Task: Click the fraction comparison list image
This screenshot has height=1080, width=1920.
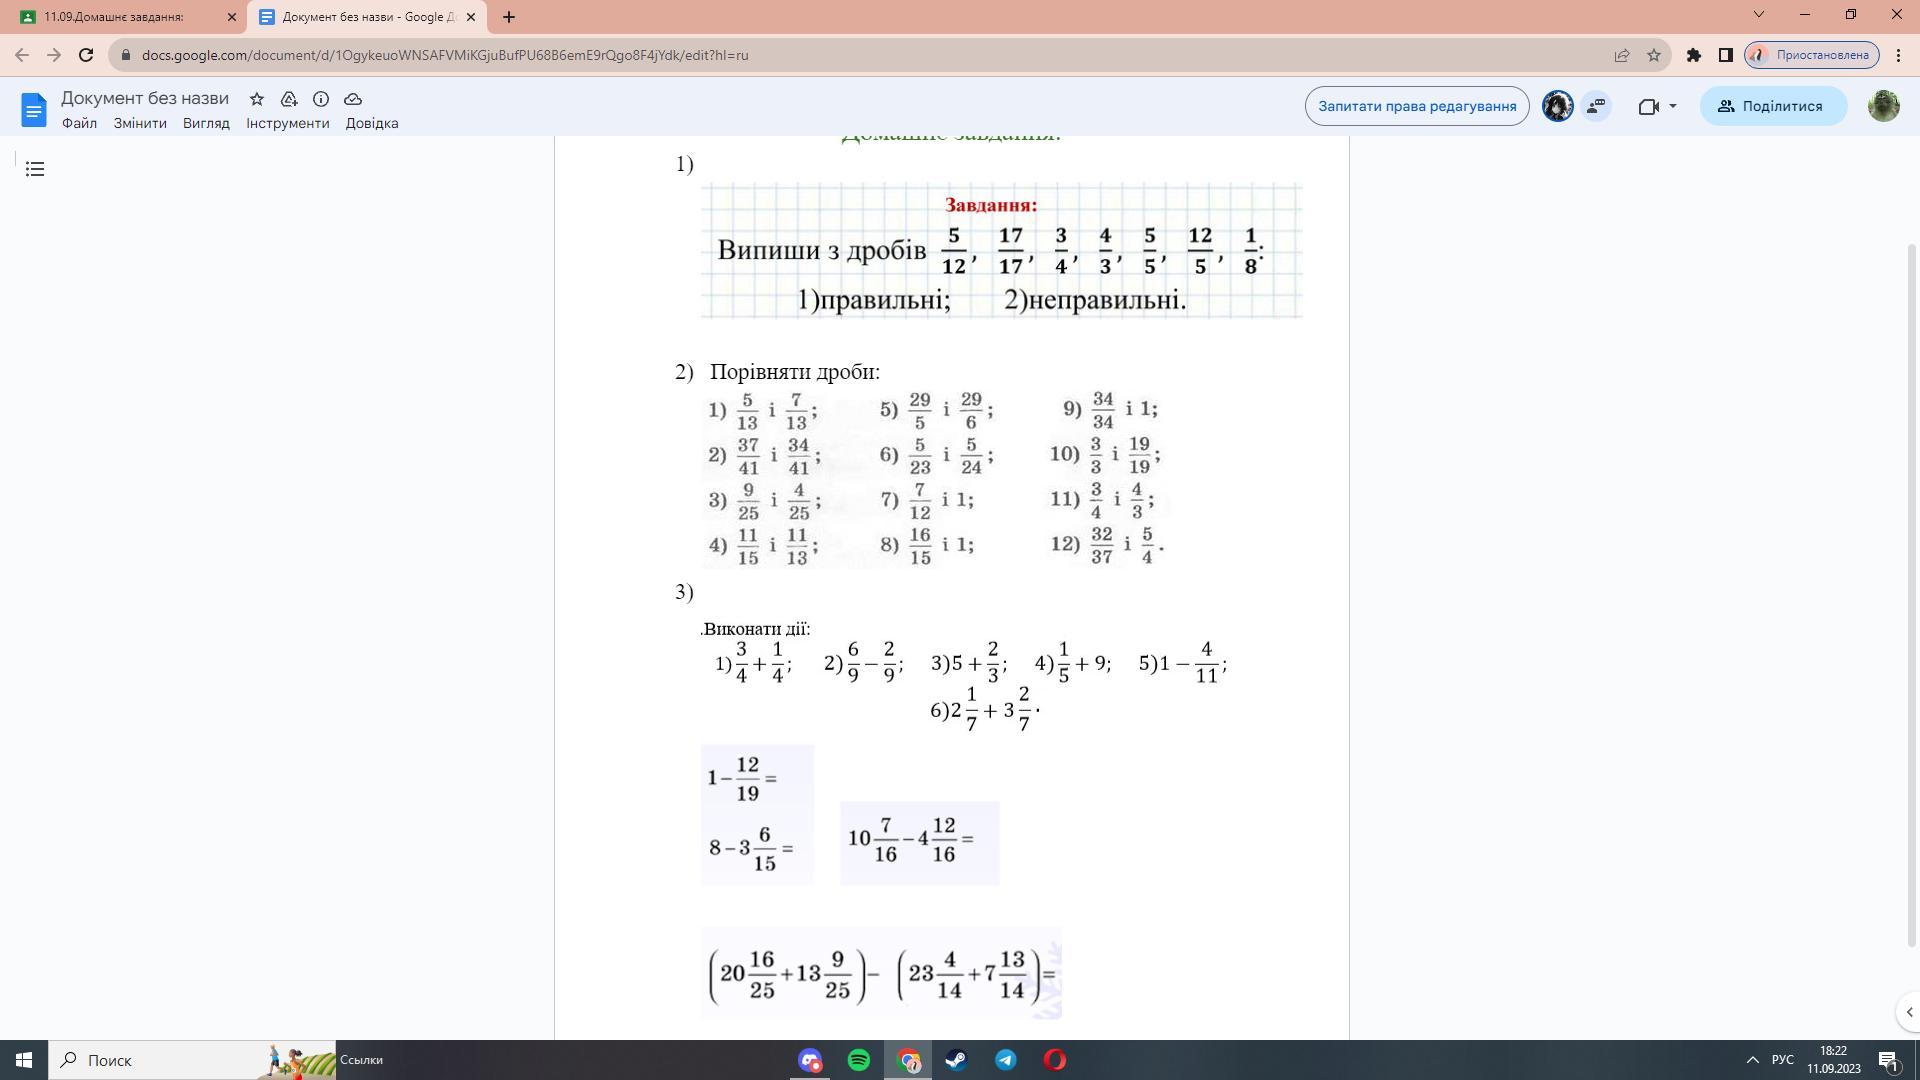Action: click(935, 478)
